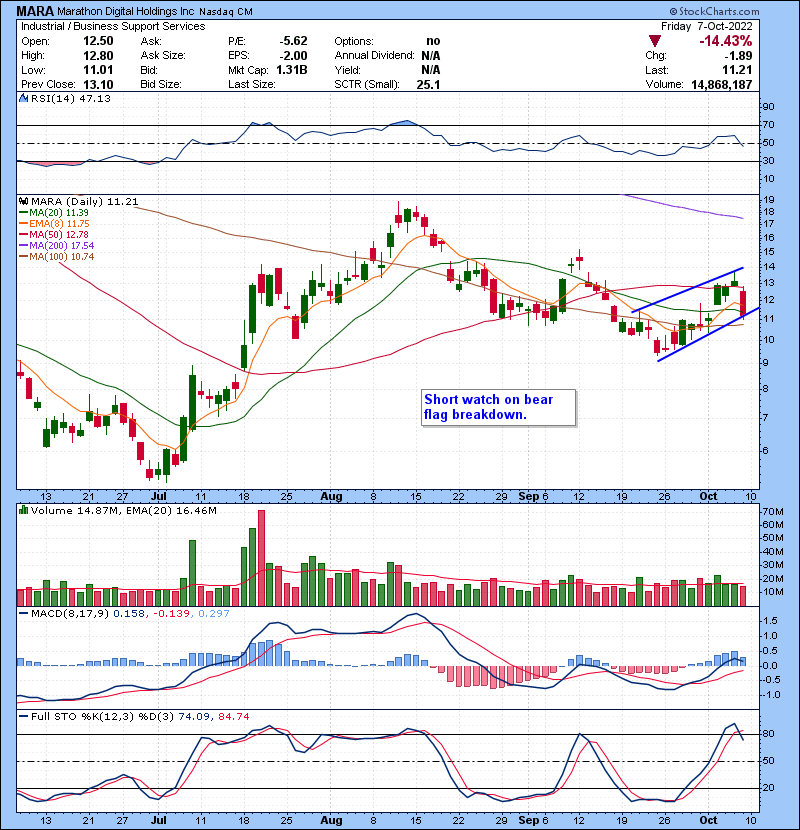Click the Ask Size label
Viewport: 800px width, 830px height.
pyautogui.click(x=163, y=56)
